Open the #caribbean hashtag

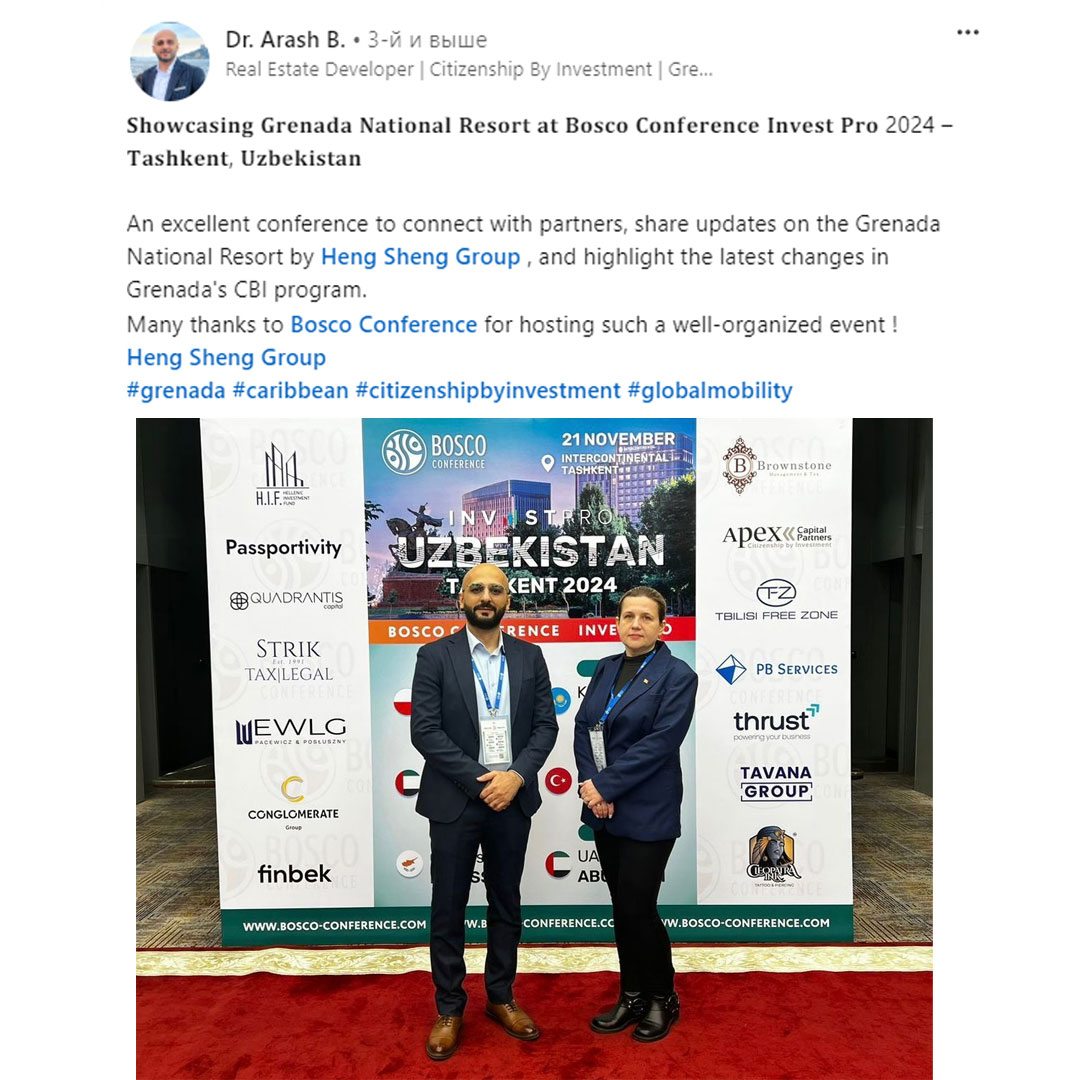click(291, 391)
